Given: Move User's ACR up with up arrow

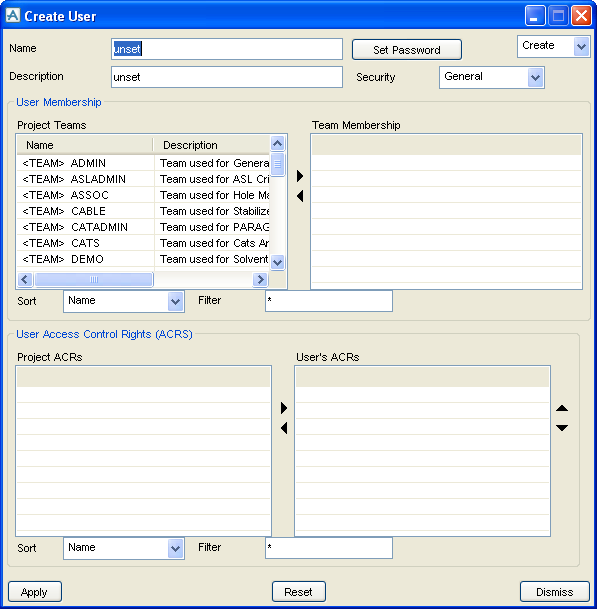Looking at the screenshot, I should pos(562,408).
